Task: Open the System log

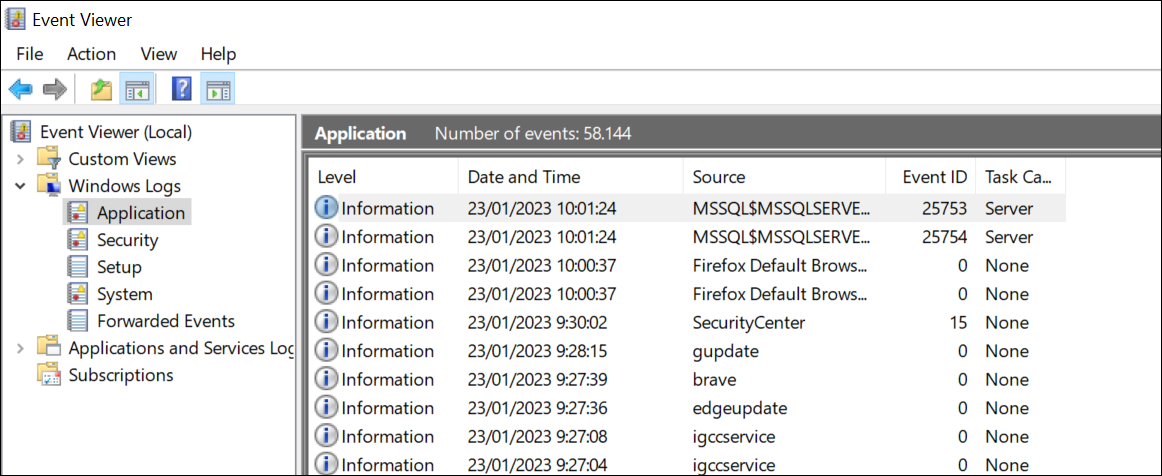Action: [x=124, y=294]
